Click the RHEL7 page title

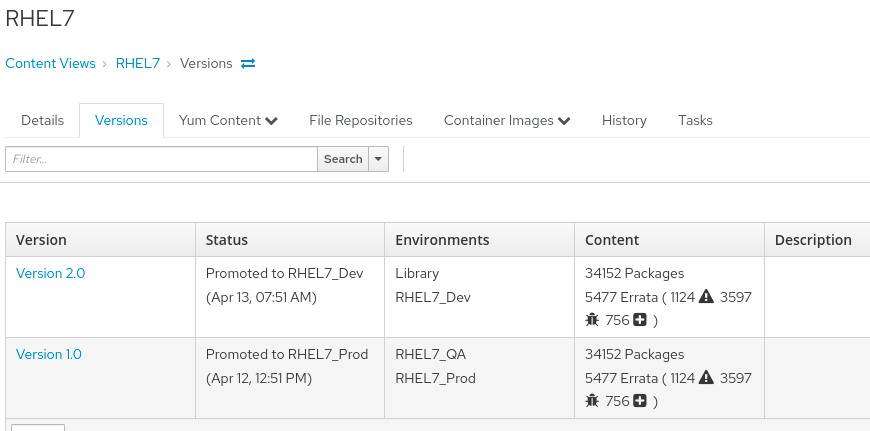tap(39, 18)
